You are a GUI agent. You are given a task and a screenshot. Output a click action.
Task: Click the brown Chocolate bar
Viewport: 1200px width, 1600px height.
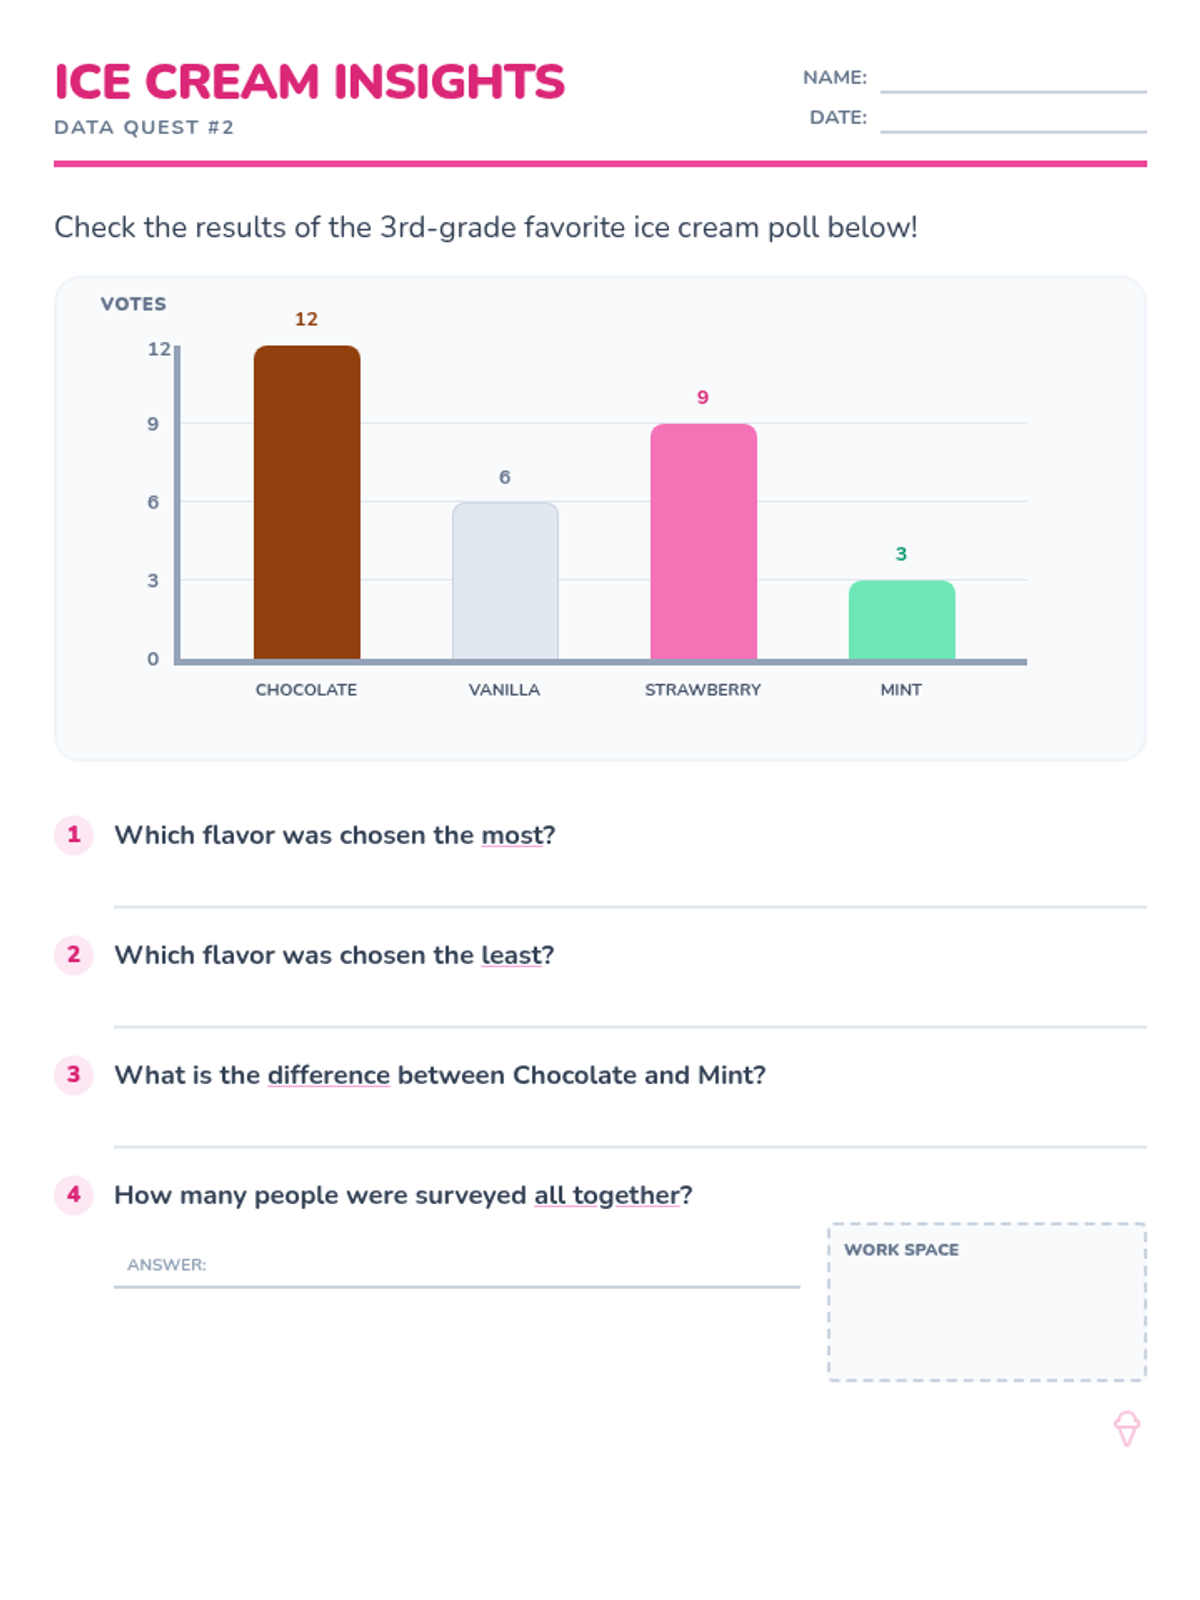tap(307, 502)
